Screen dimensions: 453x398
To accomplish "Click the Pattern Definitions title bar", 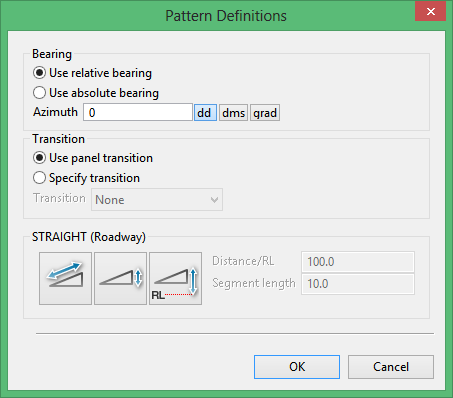I will tap(226, 16).
